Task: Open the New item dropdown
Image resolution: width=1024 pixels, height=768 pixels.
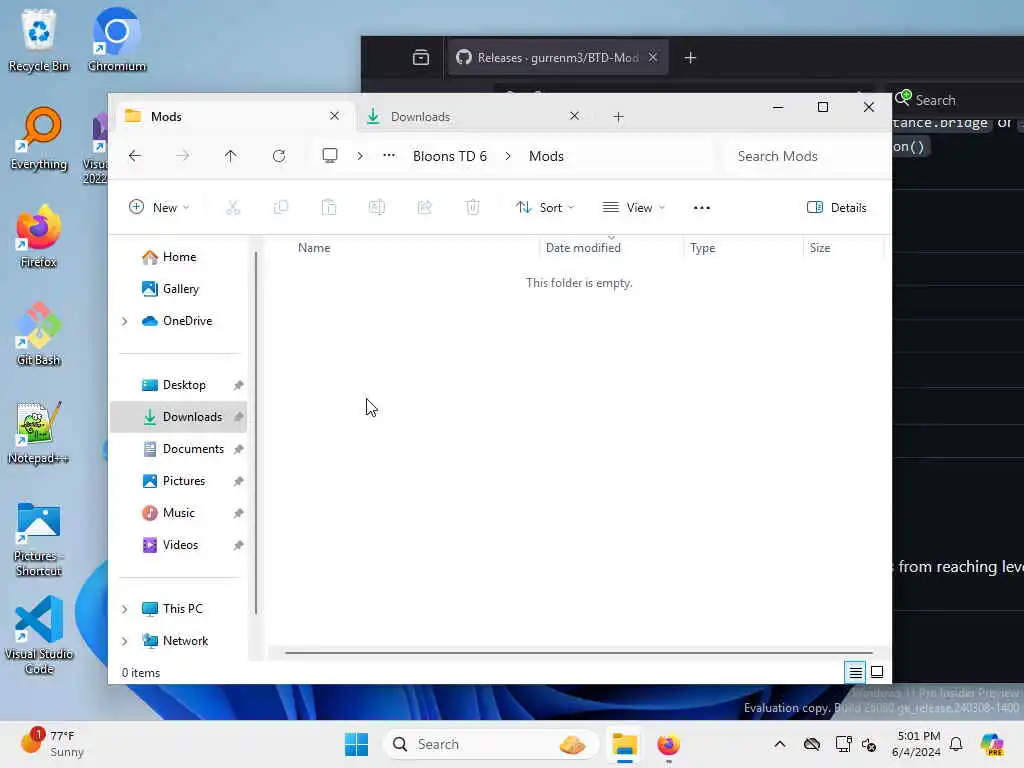Action: (x=159, y=208)
